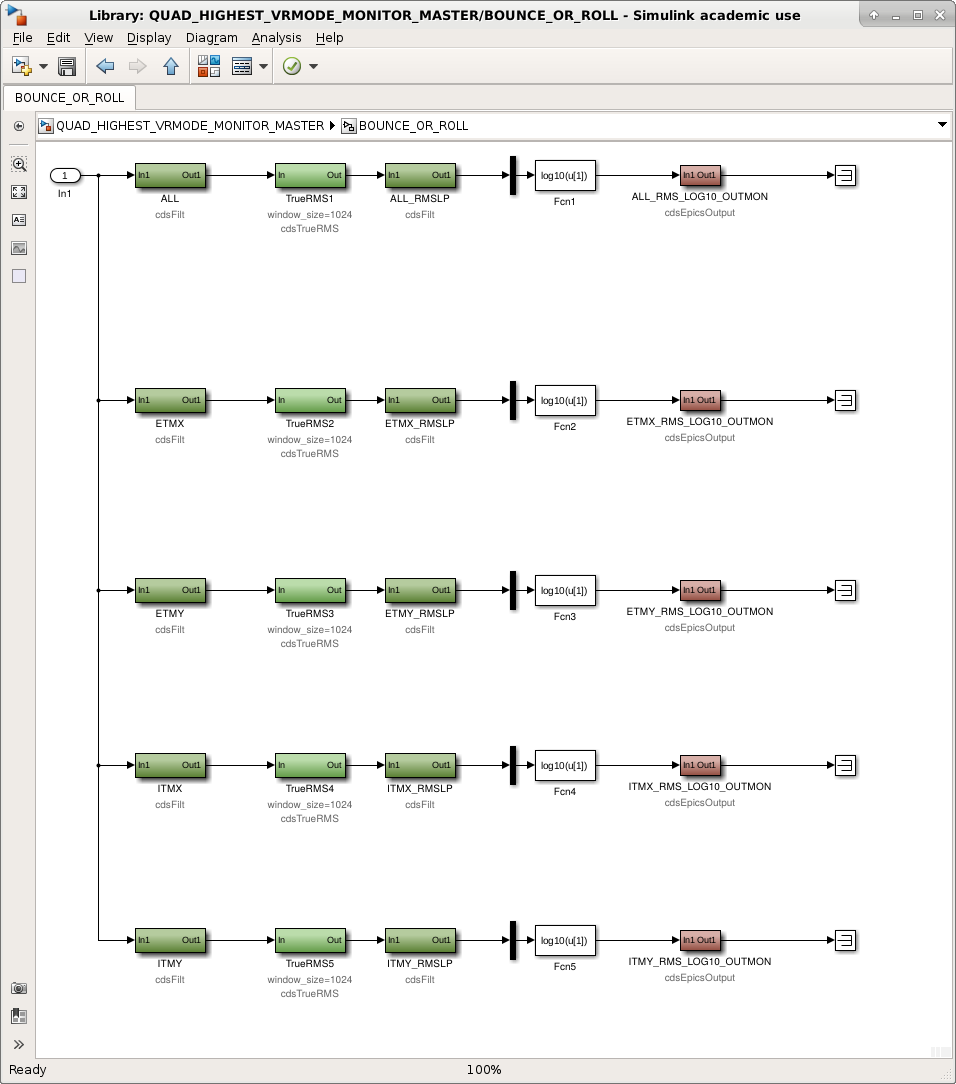Image resolution: width=956 pixels, height=1084 pixels.
Task: Select the ALL cdsFilt block
Action: pos(170,176)
